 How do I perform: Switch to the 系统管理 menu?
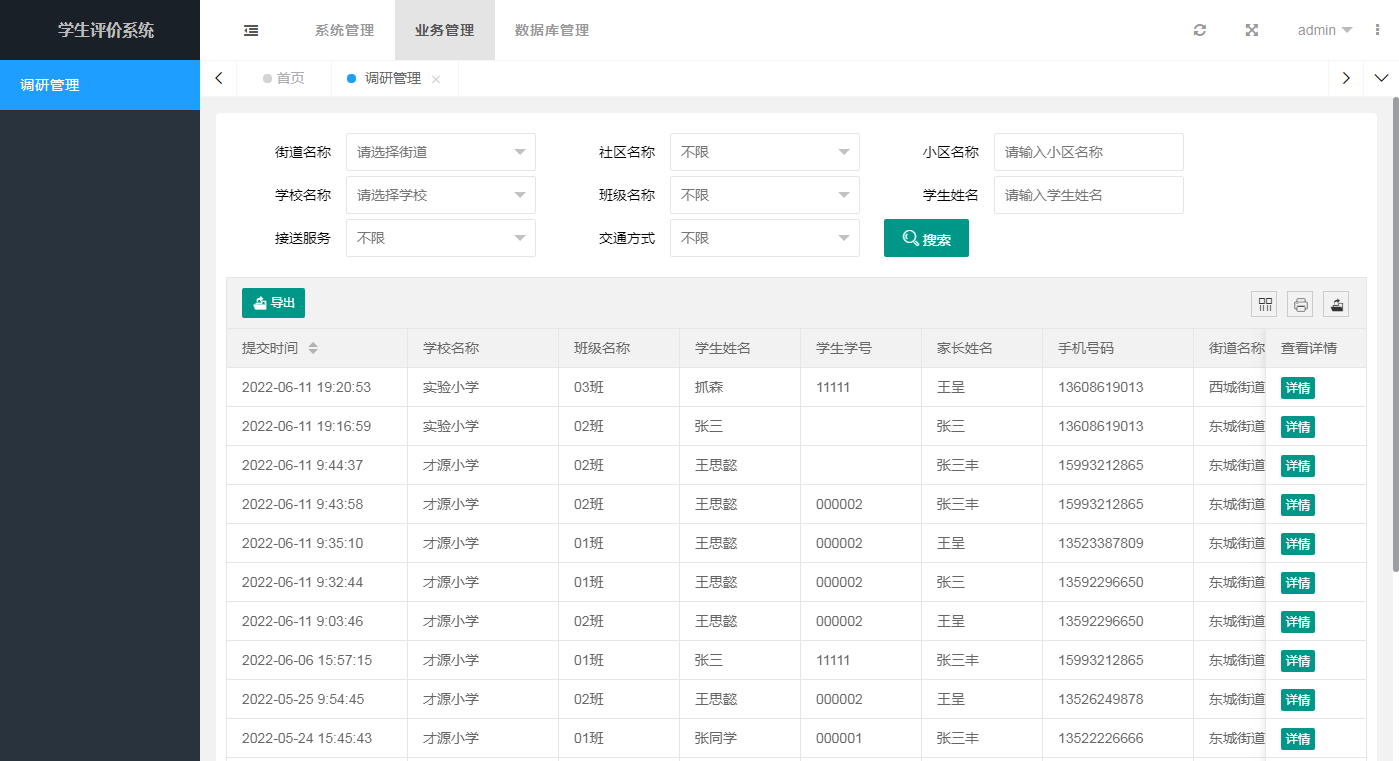pyautogui.click(x=344, y=30)
